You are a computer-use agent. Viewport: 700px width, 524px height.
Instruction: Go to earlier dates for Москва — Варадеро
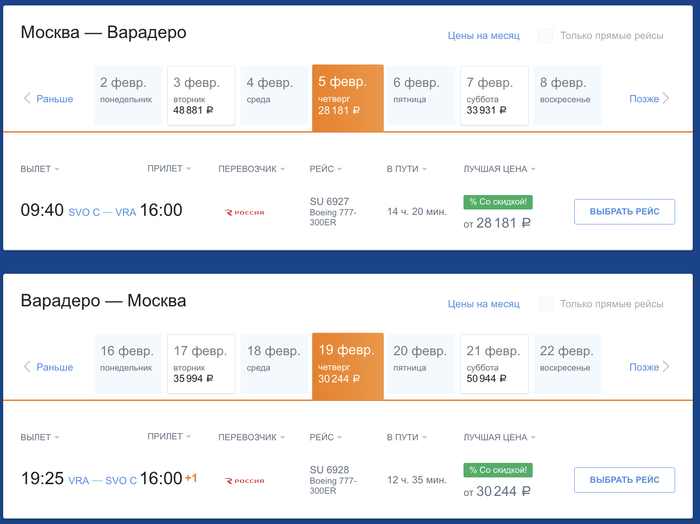[48, 99]
